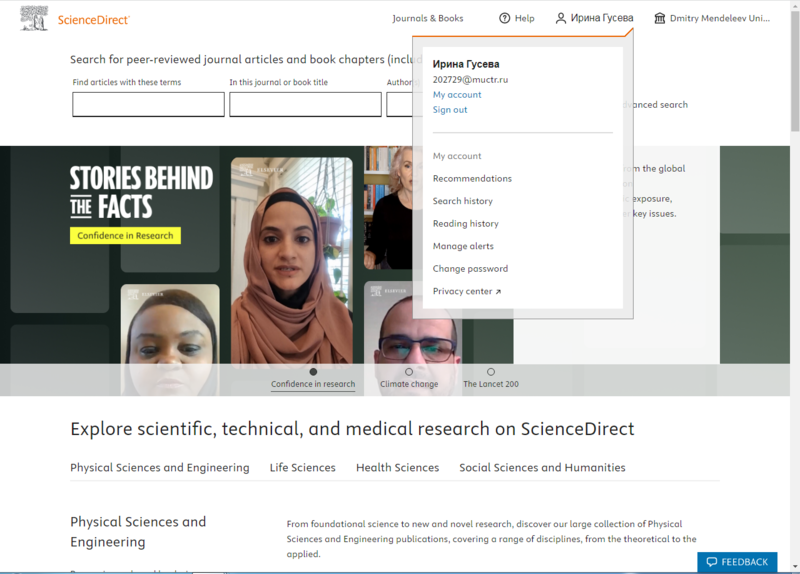Sign out of the account

pos(449,110)
